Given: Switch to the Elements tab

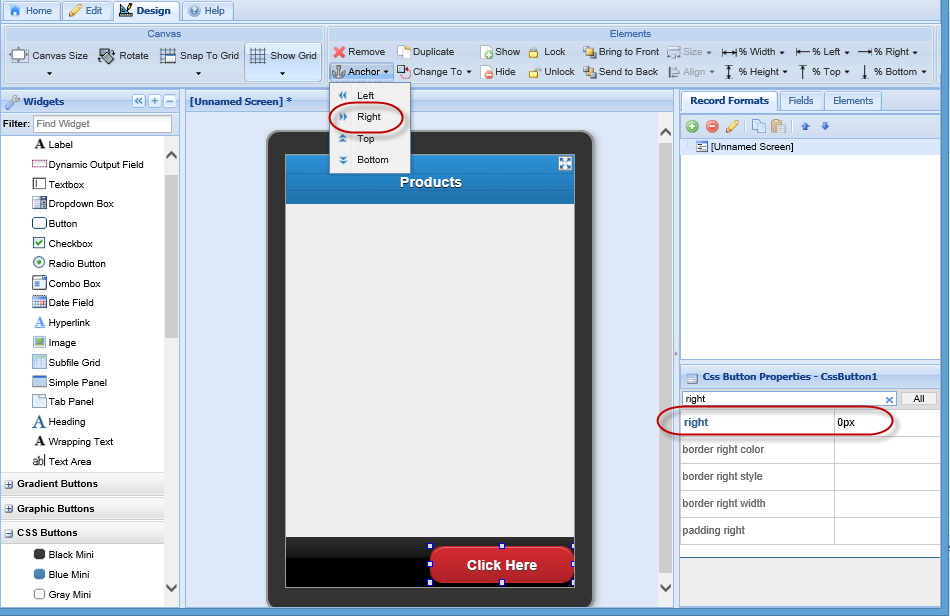Looking at the screenshot, I should click(852, 101).
